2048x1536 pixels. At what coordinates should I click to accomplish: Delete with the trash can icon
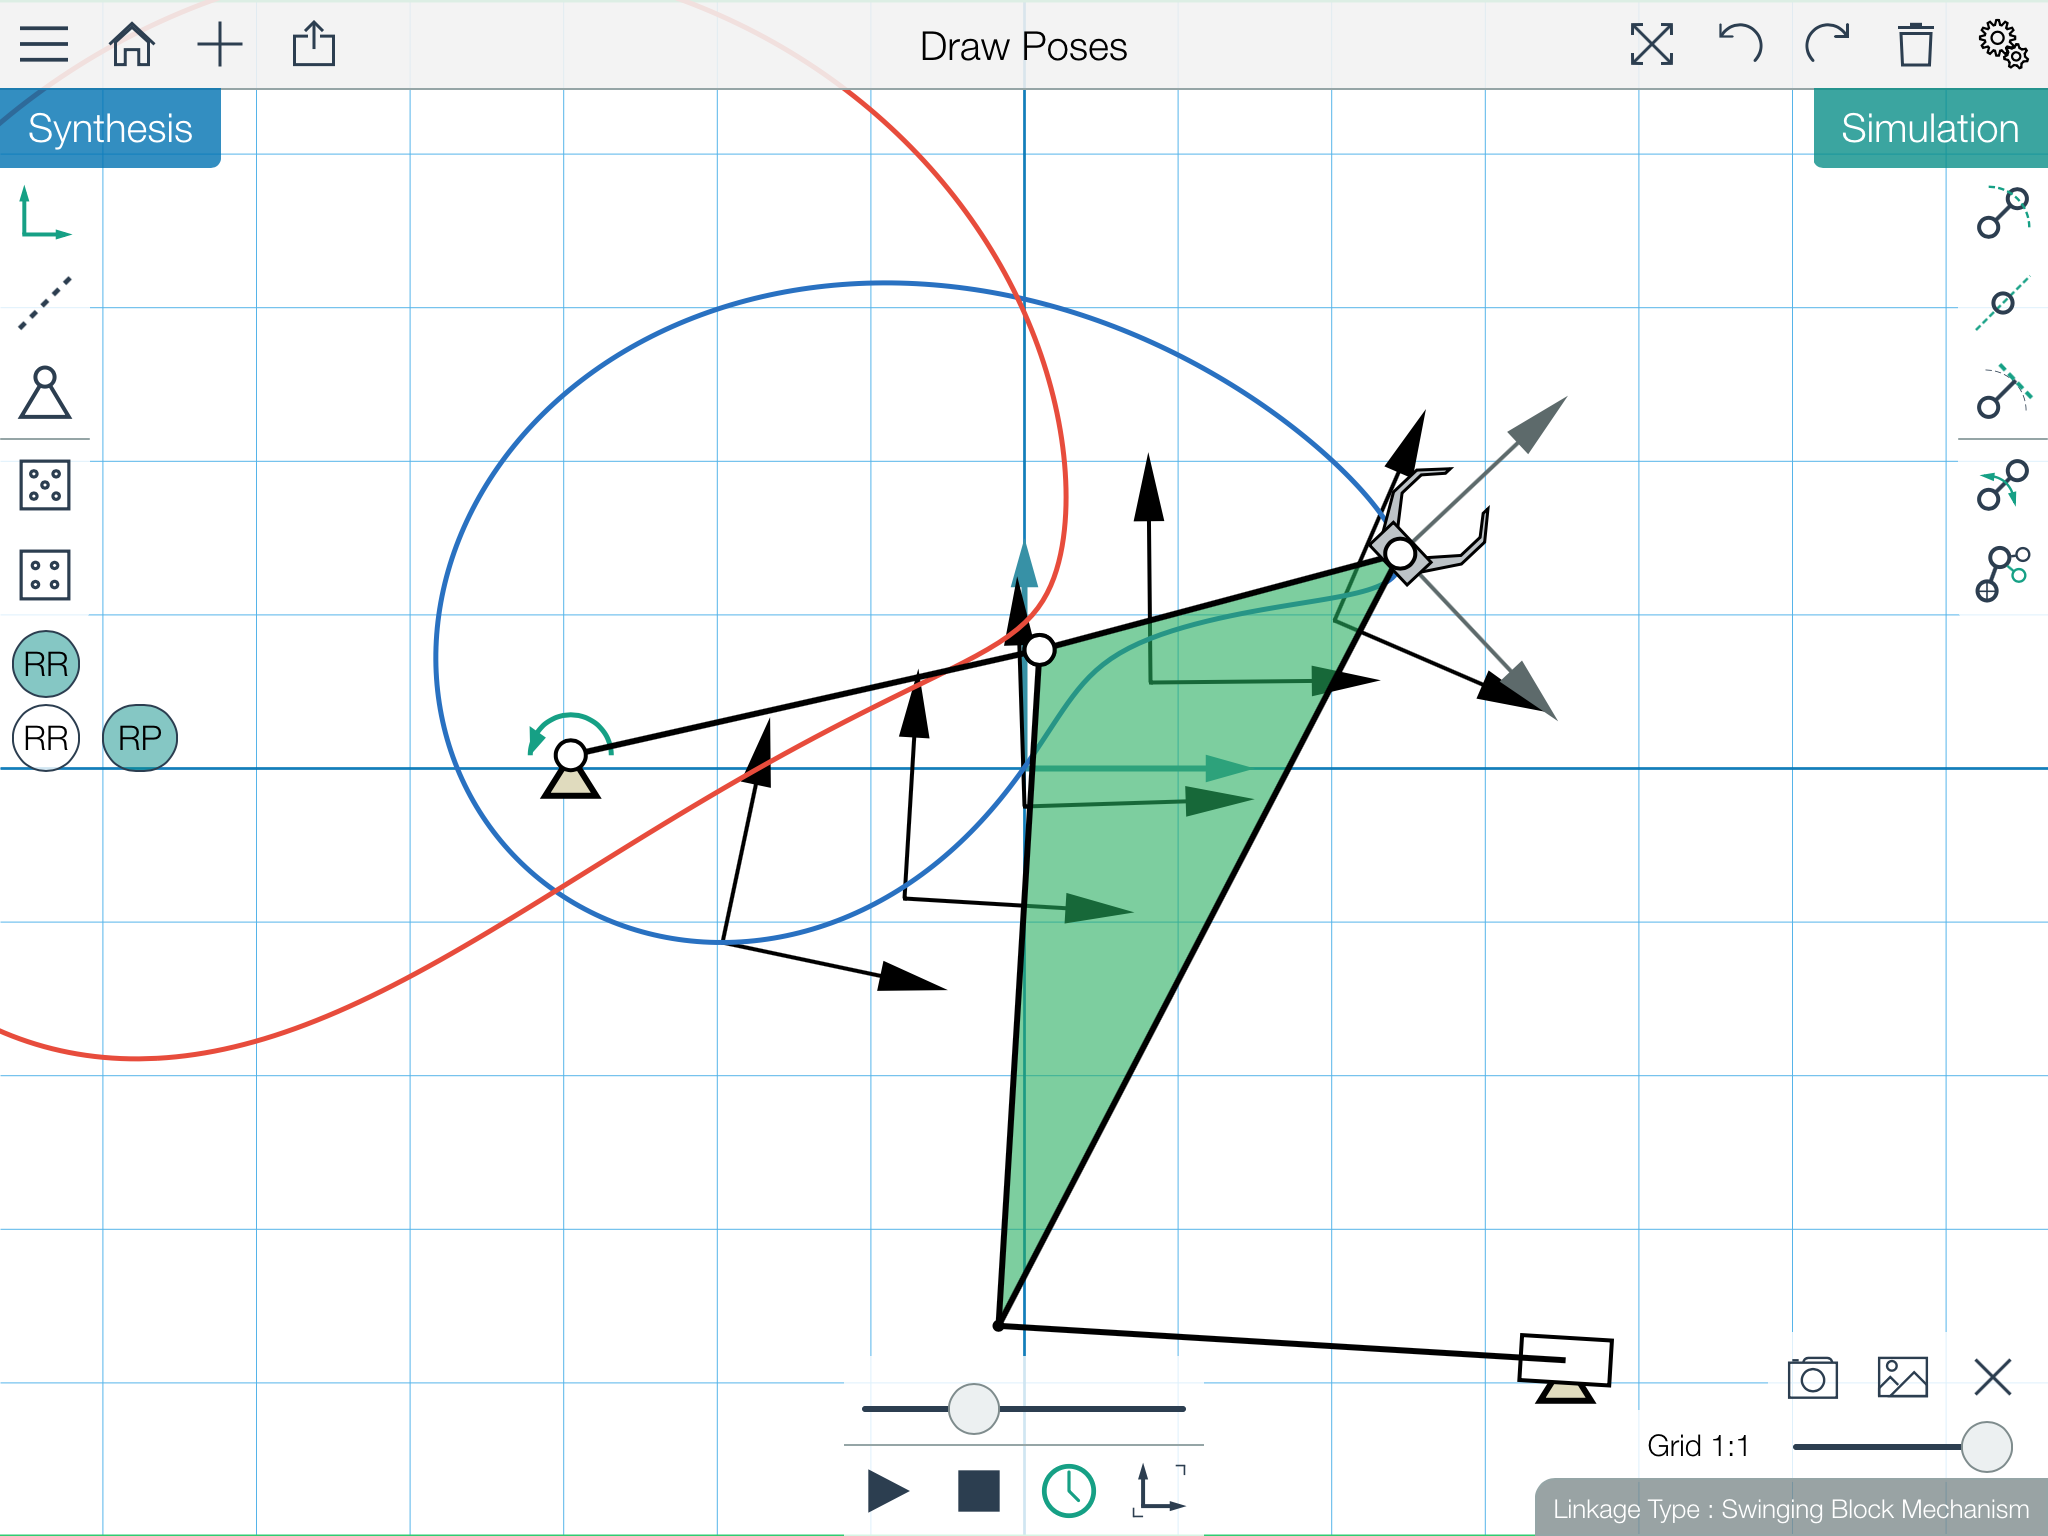pos(1915,45)
